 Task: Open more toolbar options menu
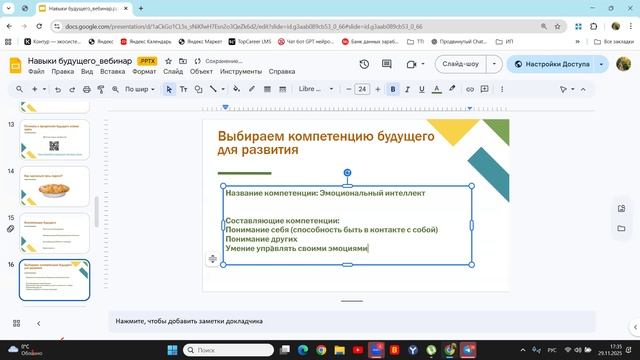[x=502, y=89]
